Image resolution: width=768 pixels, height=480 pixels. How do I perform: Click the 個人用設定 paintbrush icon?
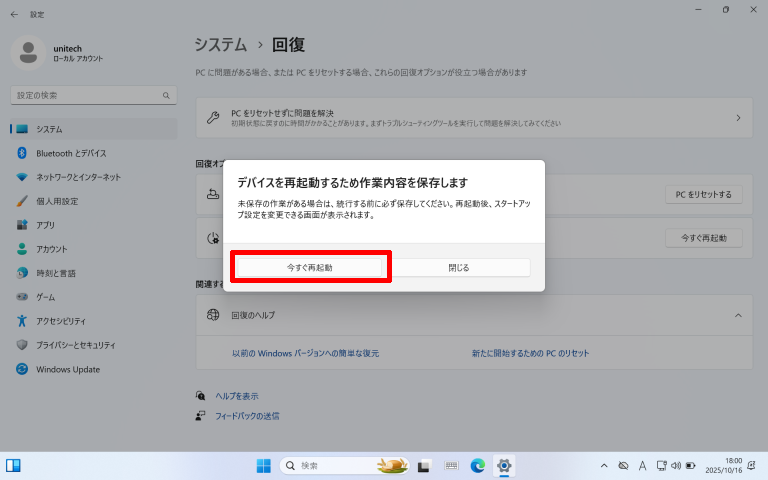pyautogui.click(x=22, y=201)
